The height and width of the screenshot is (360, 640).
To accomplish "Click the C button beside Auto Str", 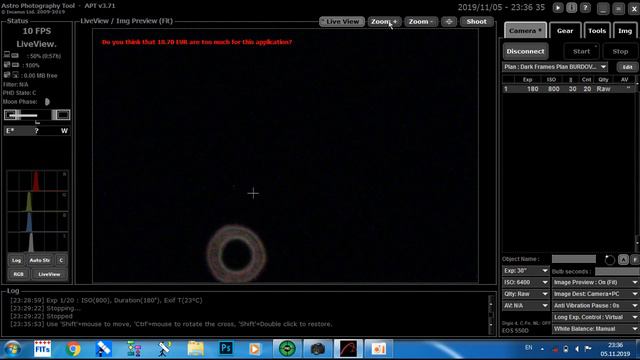I will click(61, 260).
